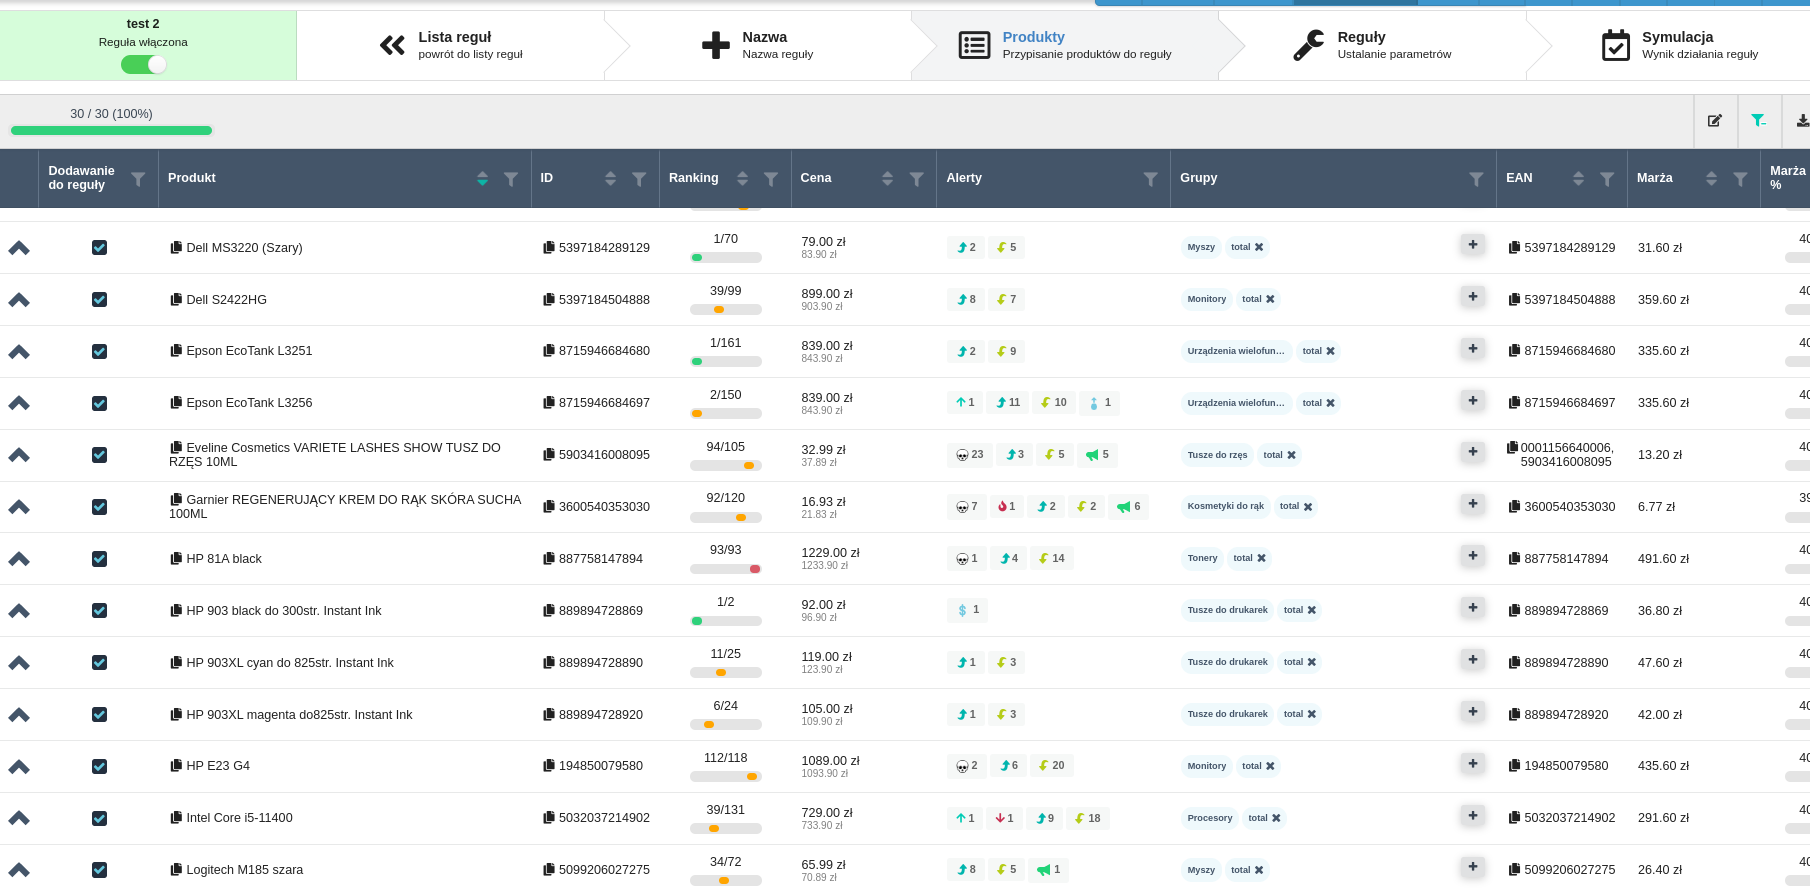
Task: Add group to Dell MS3220 row
Action: point(1473,245)
